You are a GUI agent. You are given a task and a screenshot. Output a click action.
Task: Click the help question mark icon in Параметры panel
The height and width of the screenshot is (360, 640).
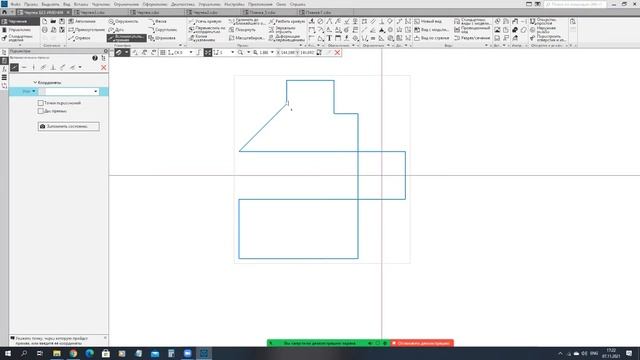95,58
